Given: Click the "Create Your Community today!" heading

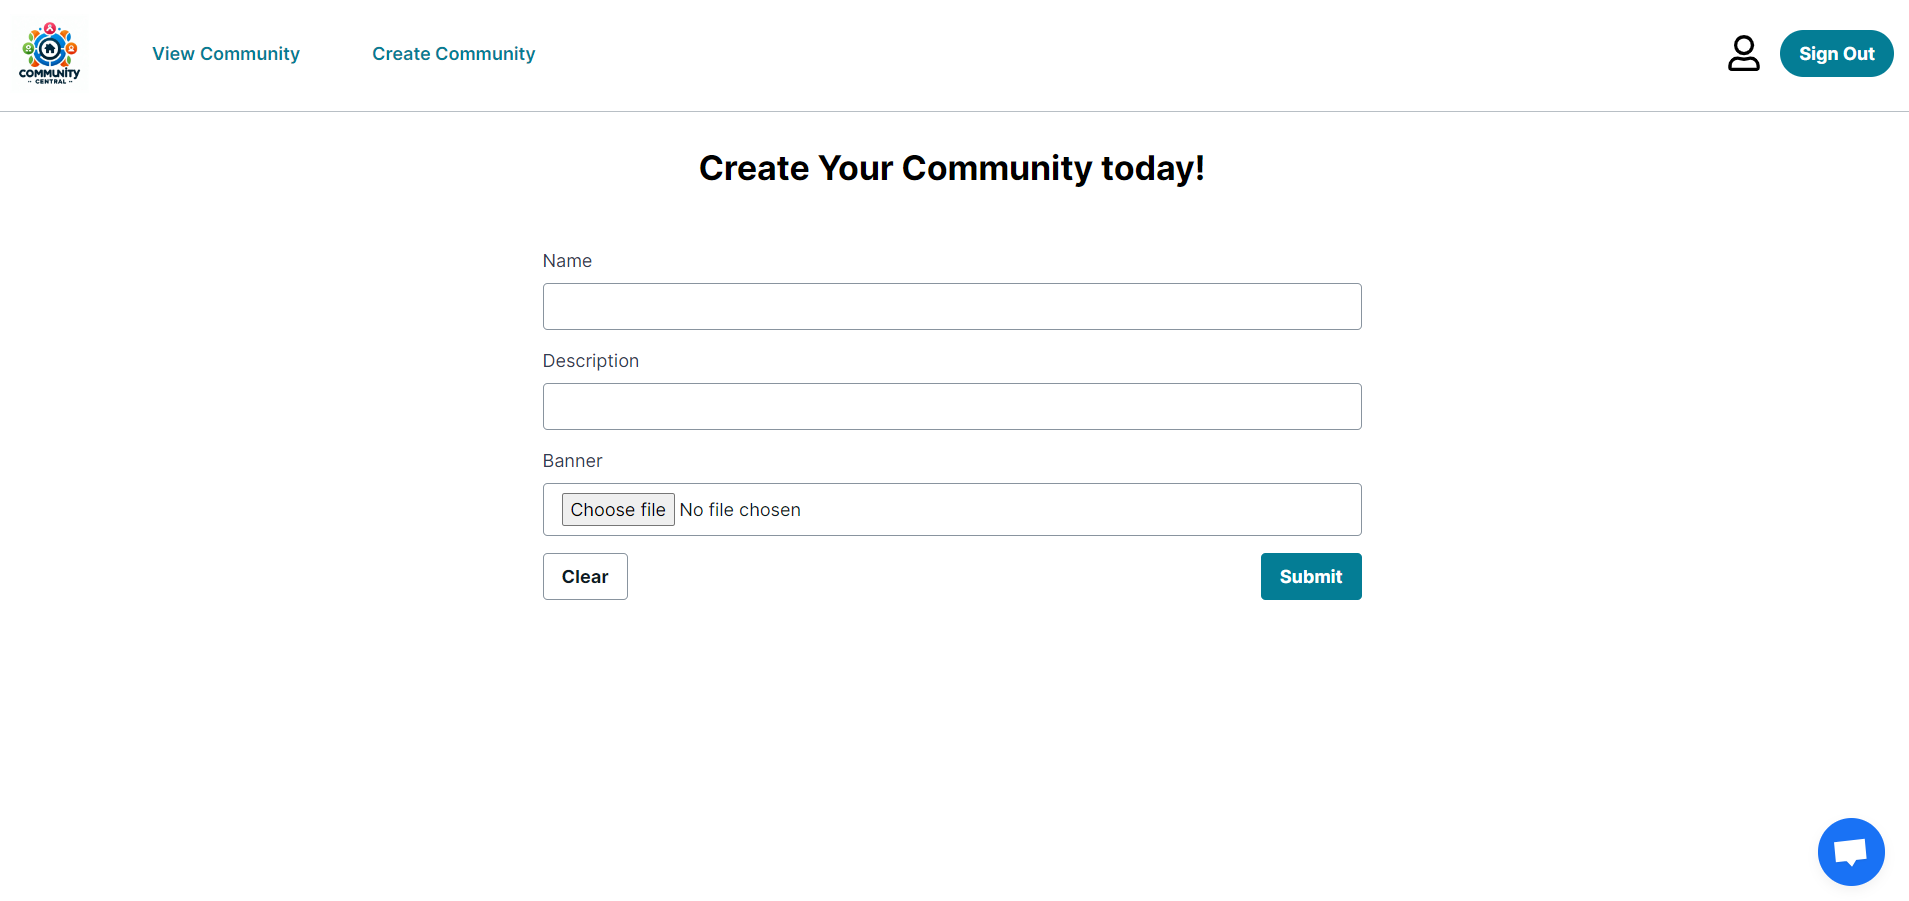Looking at the screenshot, I should point(951,168).
